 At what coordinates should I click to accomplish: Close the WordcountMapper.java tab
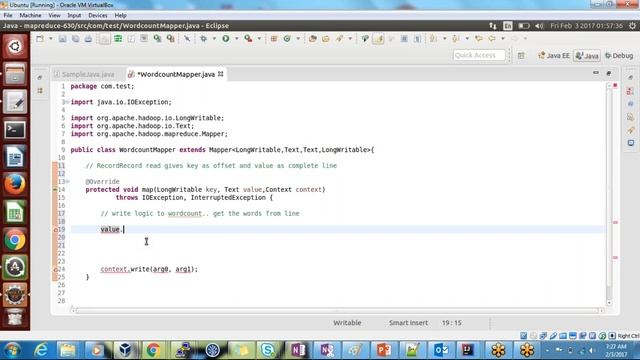pyautogui.click(x=221, y=74)
